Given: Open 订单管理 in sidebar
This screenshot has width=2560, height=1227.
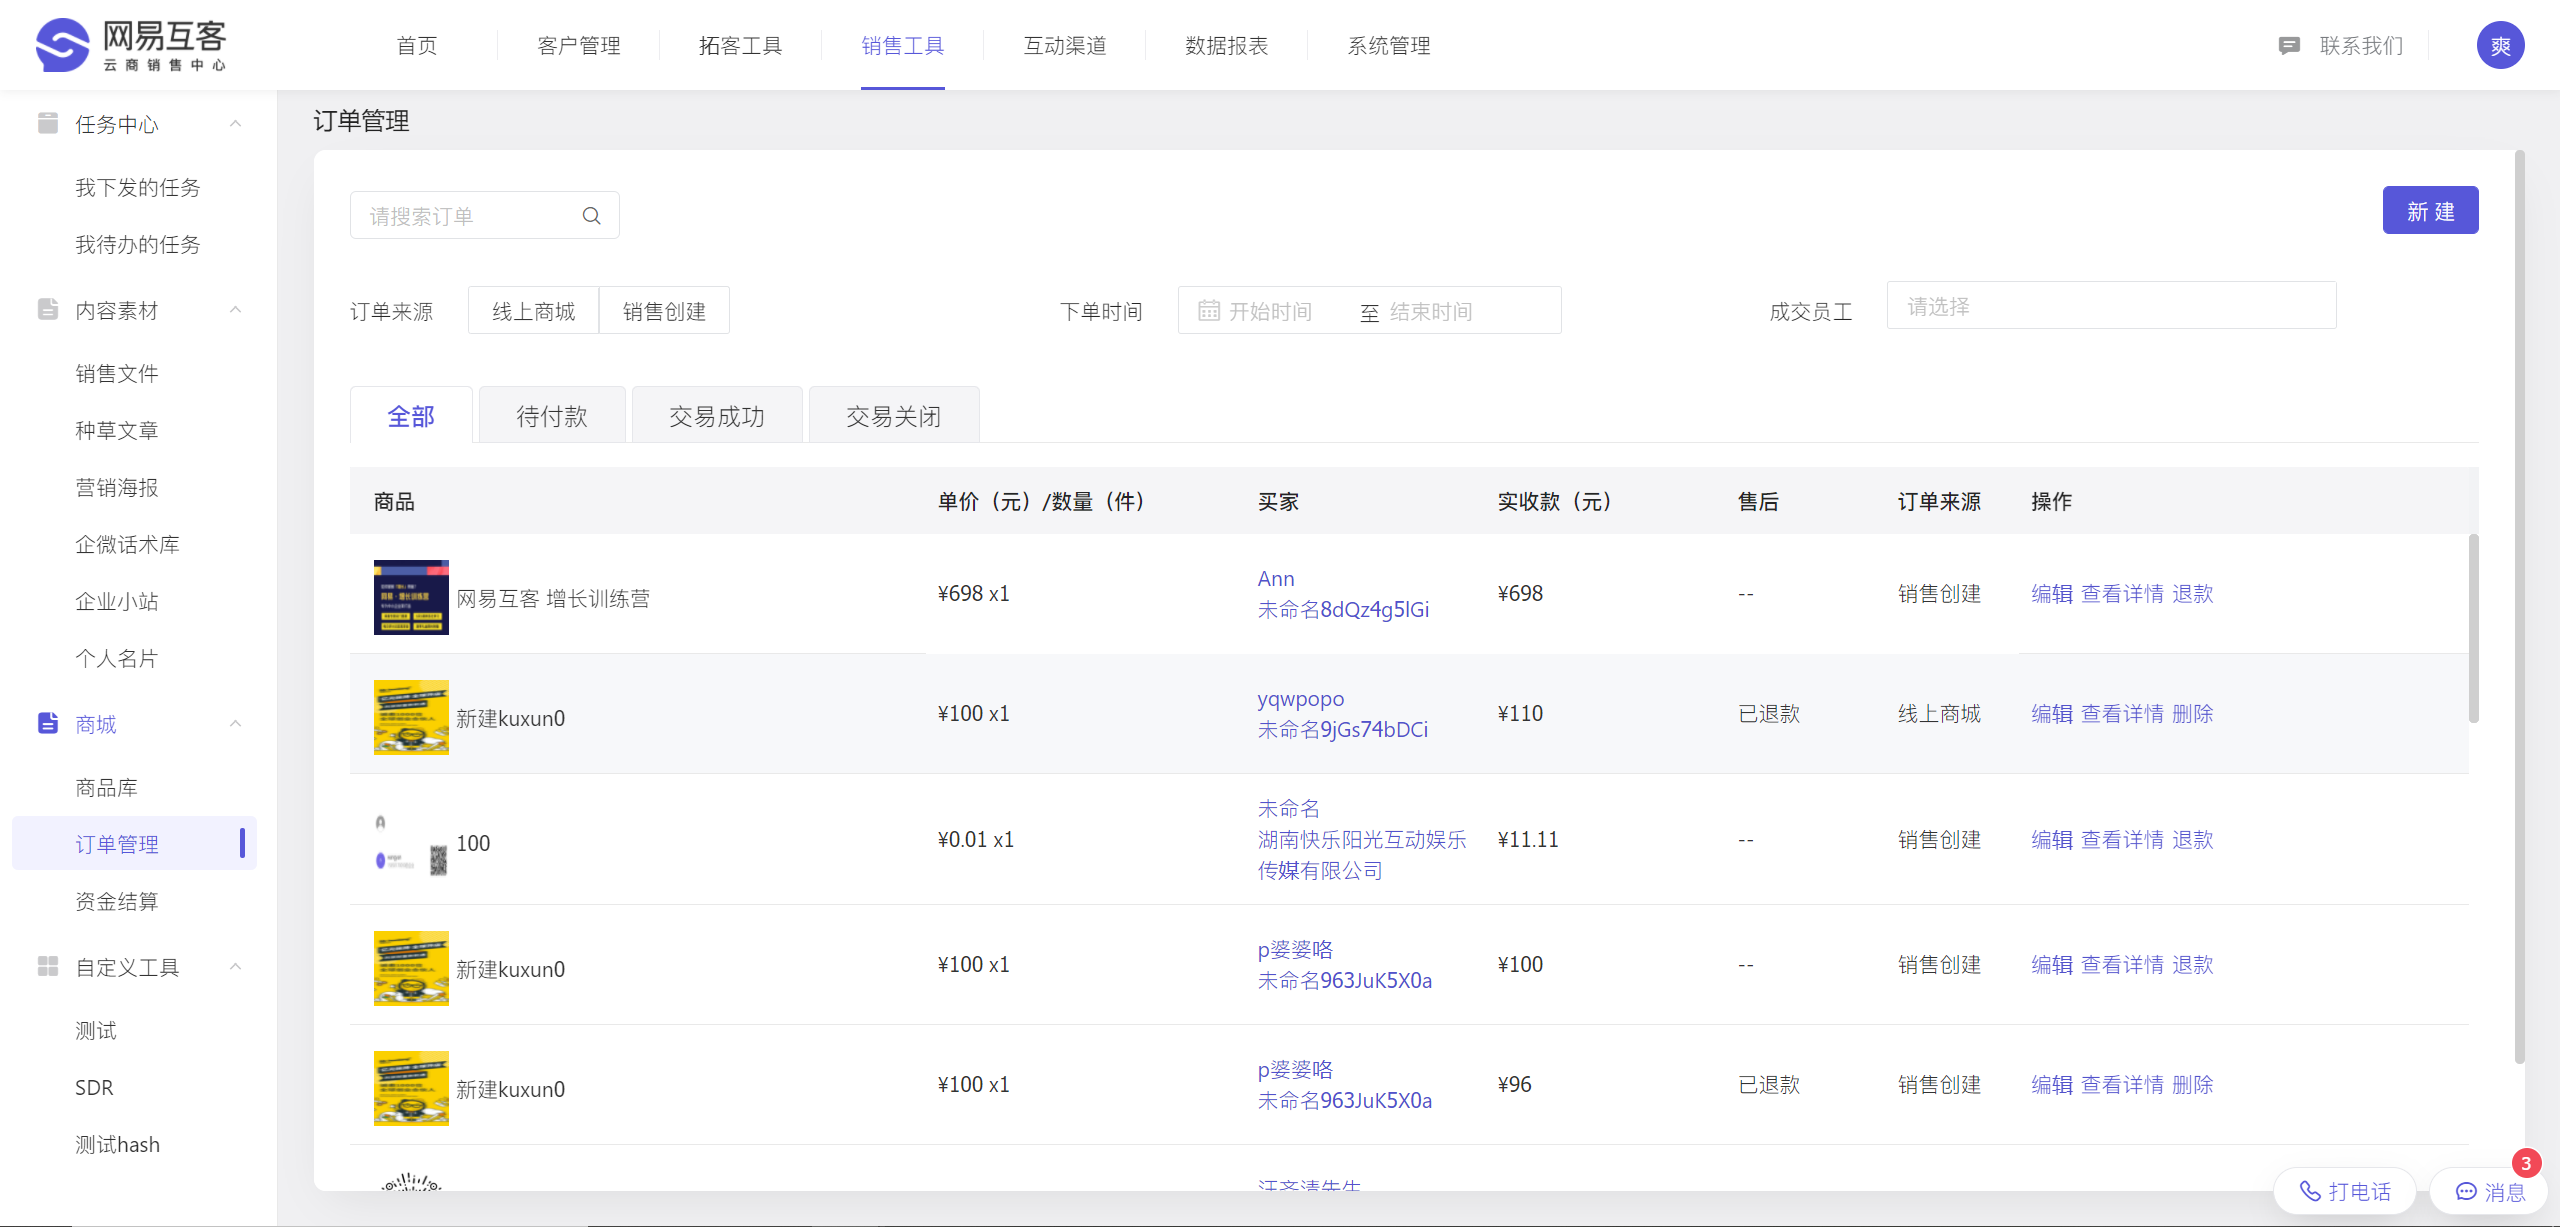Looking at the screenshot, I should [134, 843].
